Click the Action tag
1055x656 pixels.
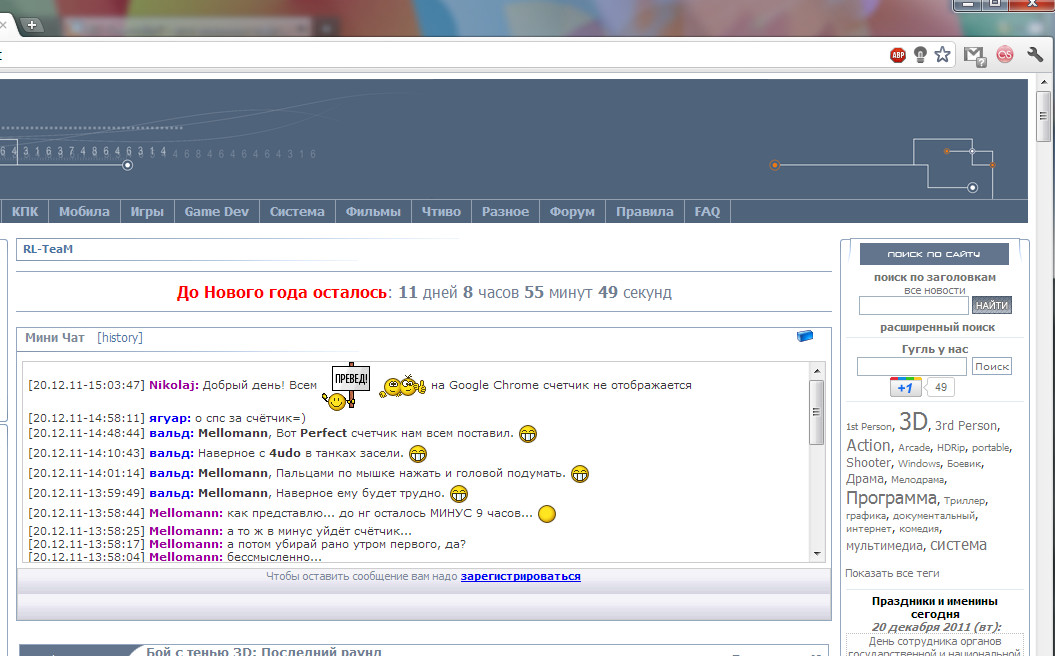[x=868, y=445]
